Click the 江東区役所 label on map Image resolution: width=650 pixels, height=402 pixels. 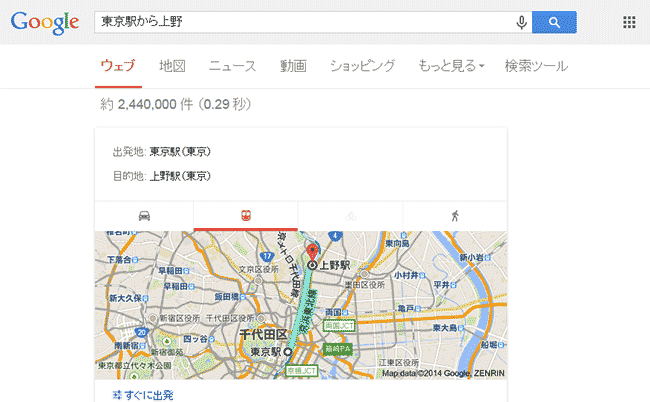tap(398, 363)
